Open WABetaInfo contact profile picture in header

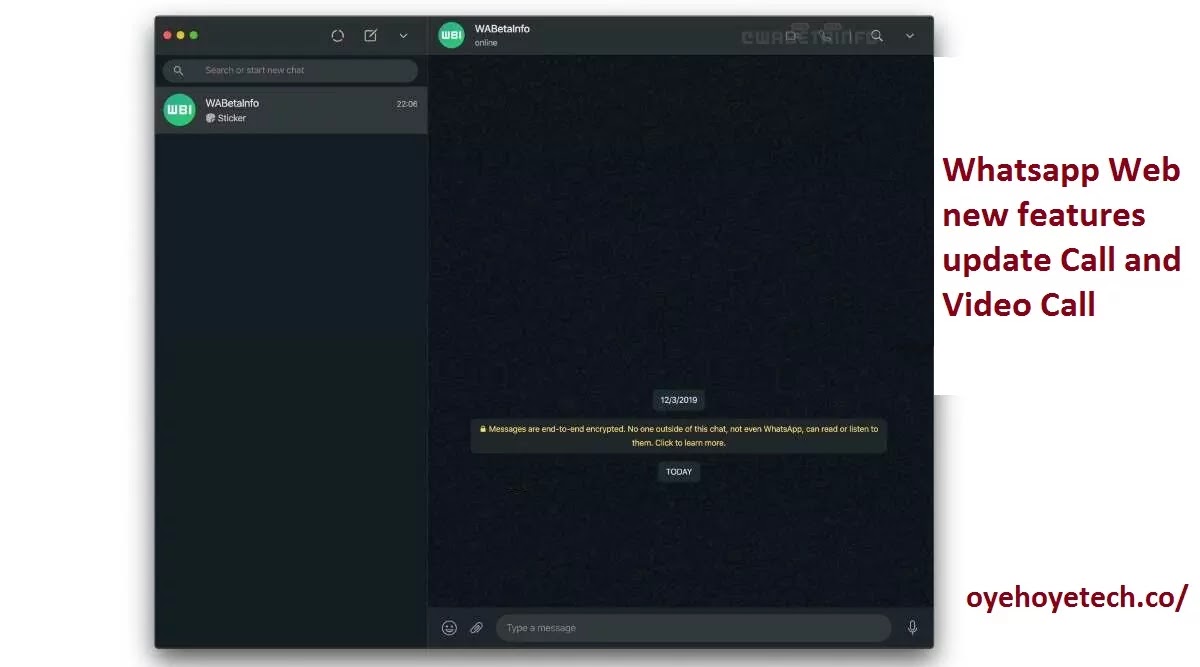[452, 35]
